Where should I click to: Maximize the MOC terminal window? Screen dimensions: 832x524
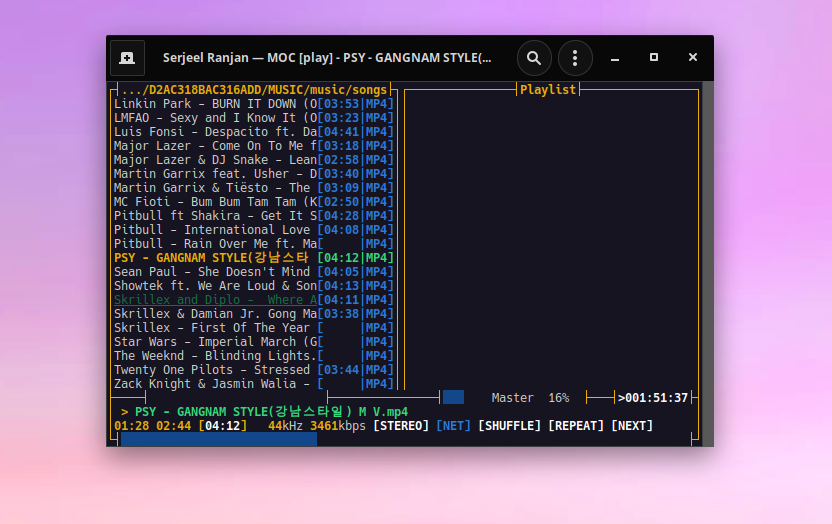654,57
